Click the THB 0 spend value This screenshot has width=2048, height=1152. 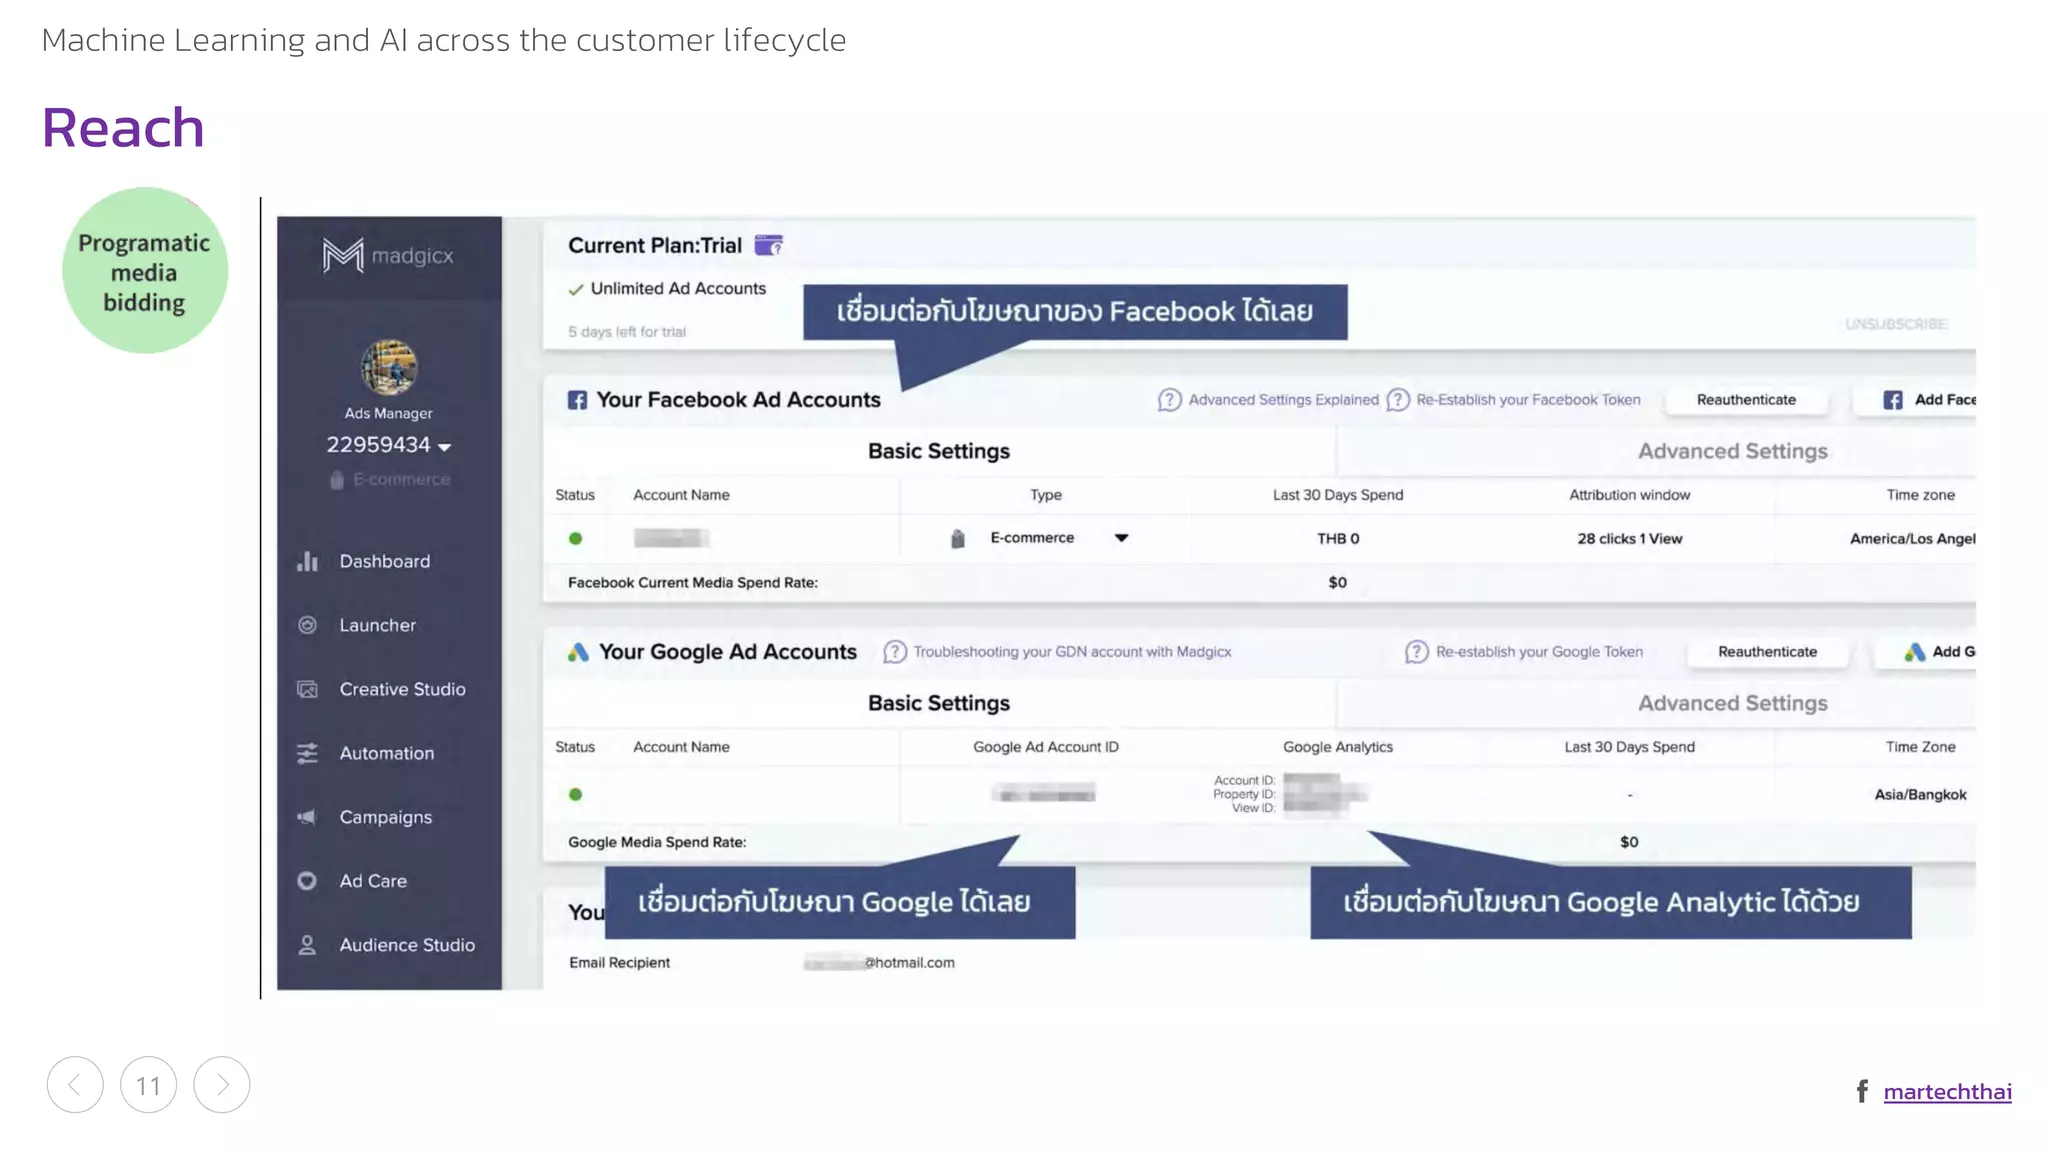[1338, 539]
